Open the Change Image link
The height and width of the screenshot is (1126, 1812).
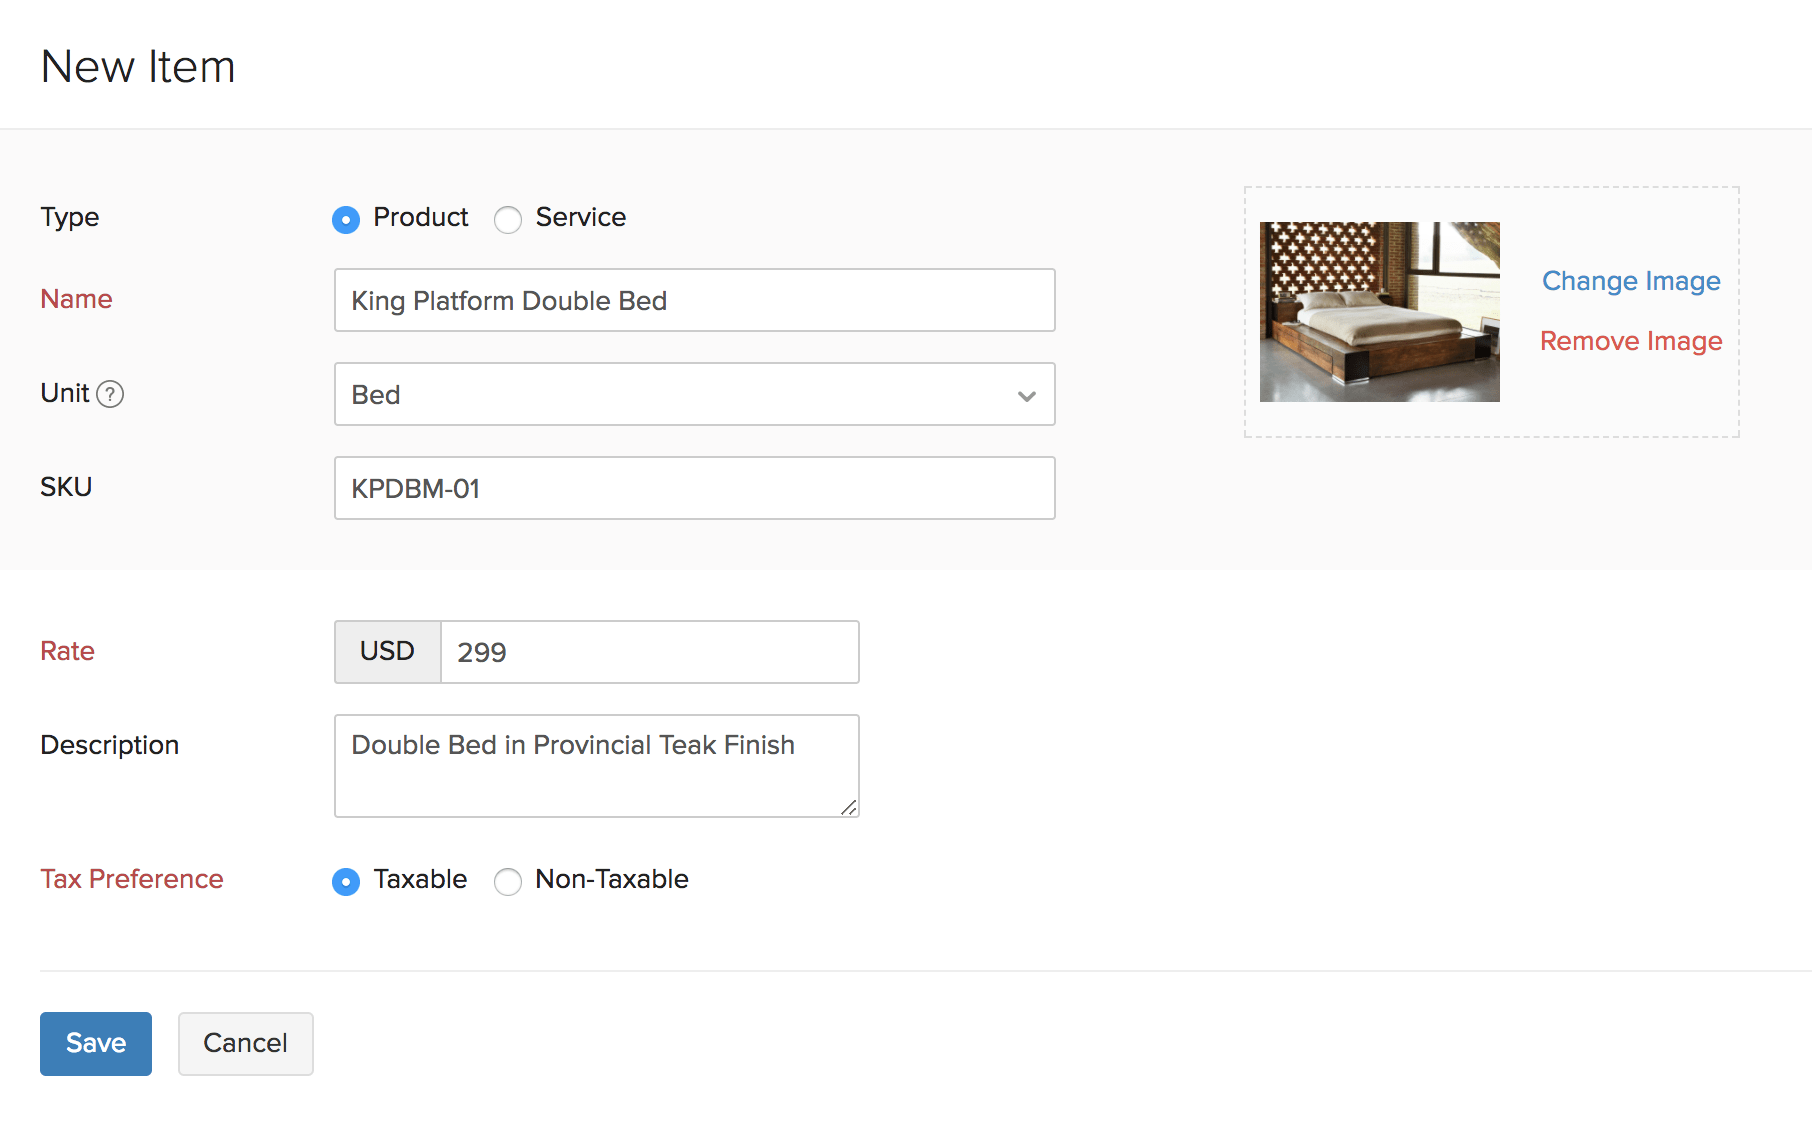[1630, 281]
